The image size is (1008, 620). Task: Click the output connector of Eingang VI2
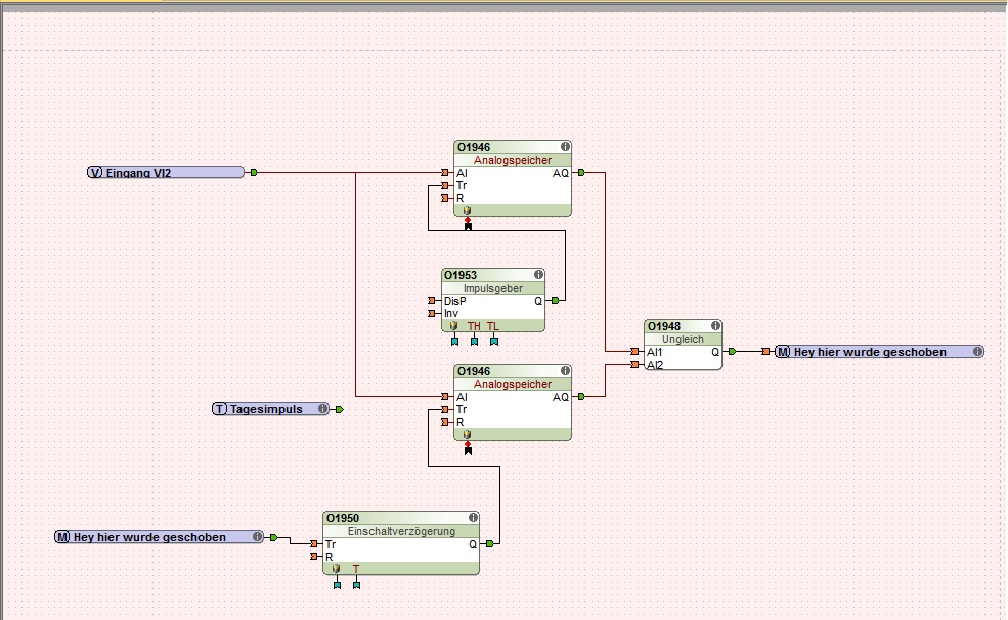point(254,172)
